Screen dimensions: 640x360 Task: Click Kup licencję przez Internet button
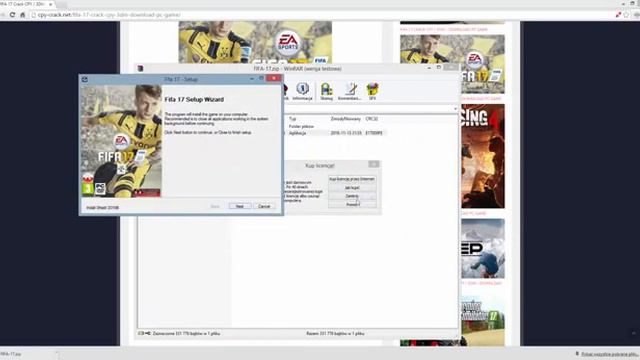point(352,179)
